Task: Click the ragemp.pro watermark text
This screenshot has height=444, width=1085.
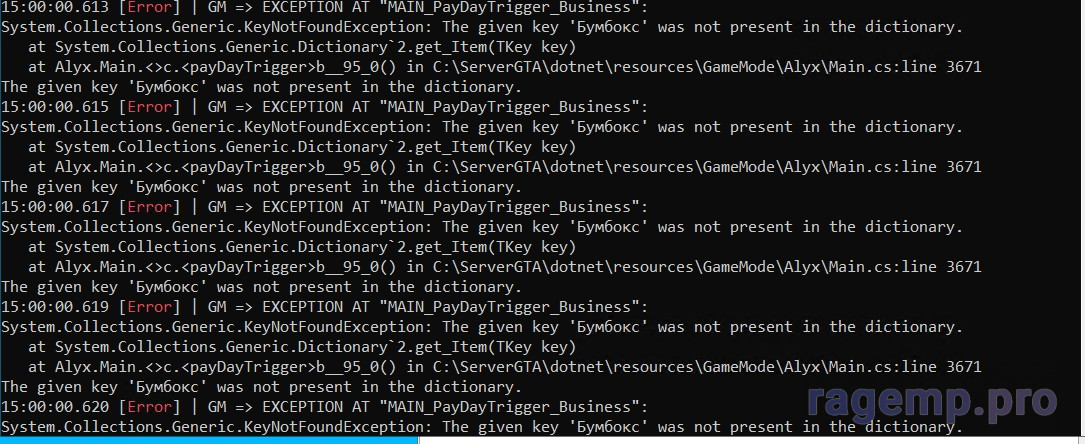Action: (932, 402)
